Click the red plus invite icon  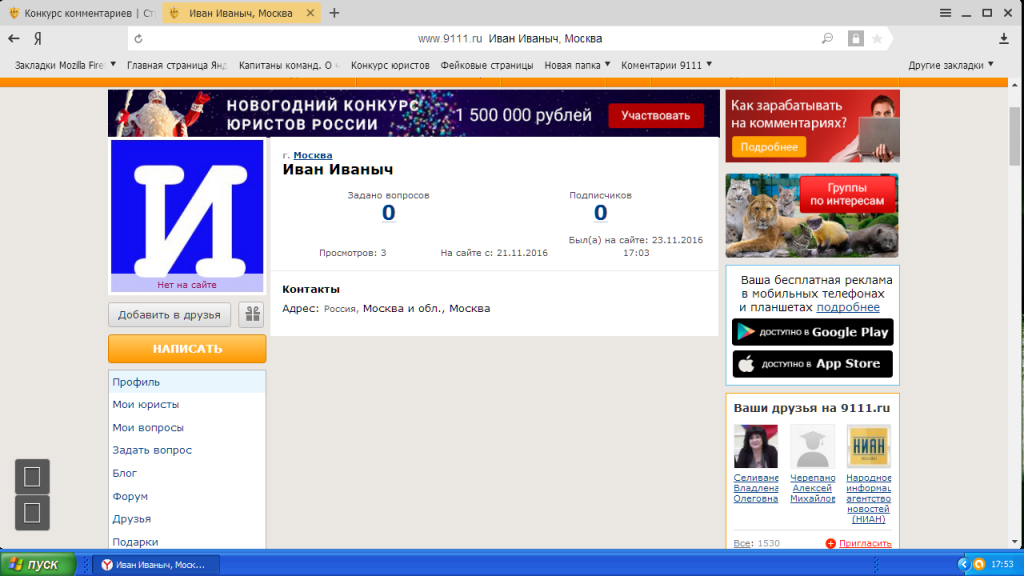[x=830, y=543]
